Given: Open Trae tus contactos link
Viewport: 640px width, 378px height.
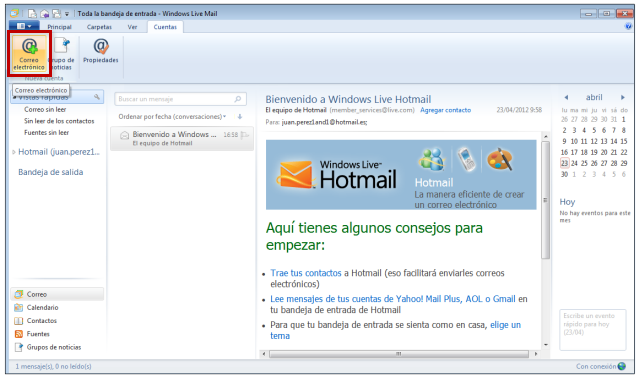Looking at the screenshot, I should tap(306, 273).
